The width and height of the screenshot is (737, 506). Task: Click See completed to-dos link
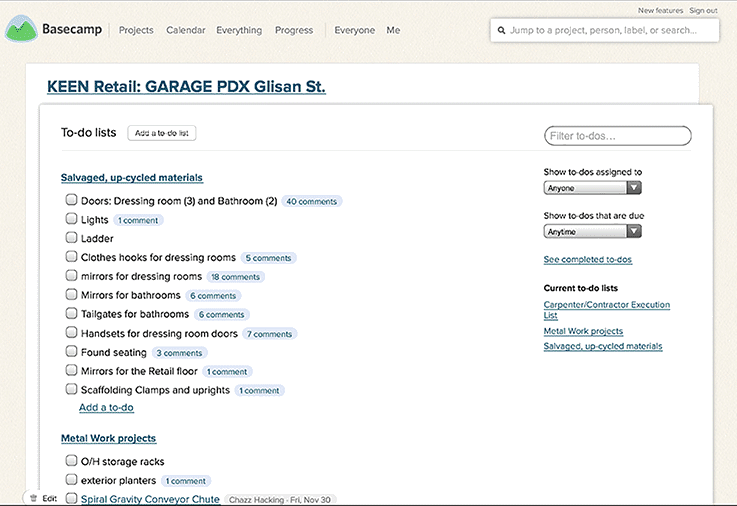click(x=588, y=259)
